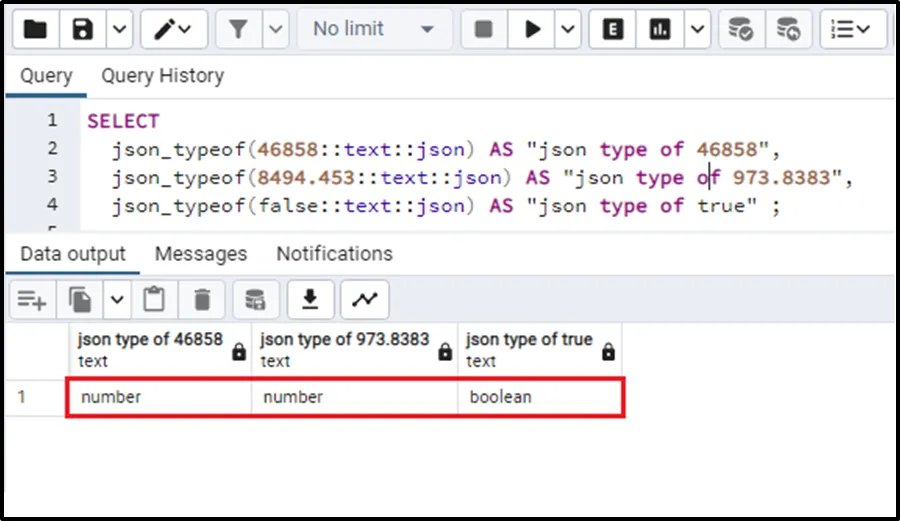Click the Open File folder icon
Screen dimensions: 900x521
tap(35, 30)
